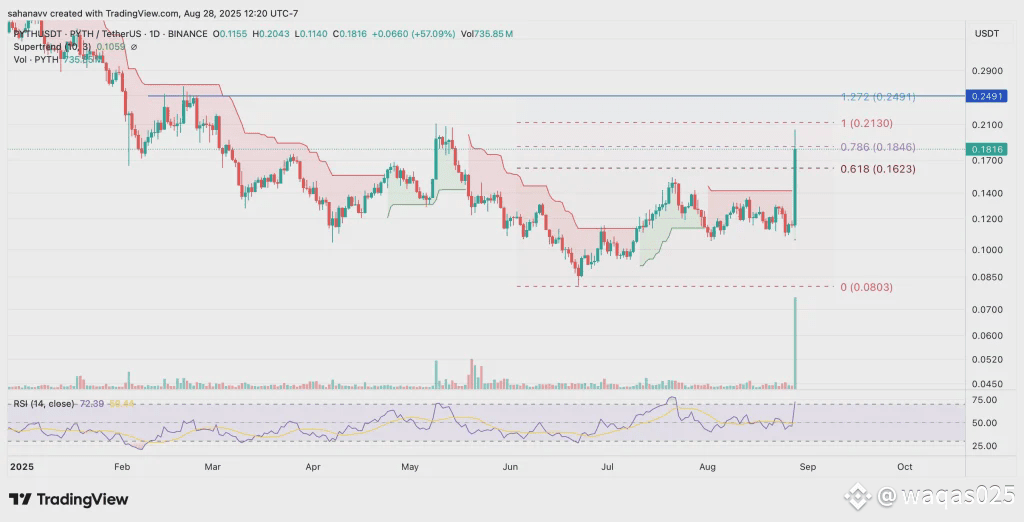
Task: Open the USDT currency selector
Action: [986, 33]
